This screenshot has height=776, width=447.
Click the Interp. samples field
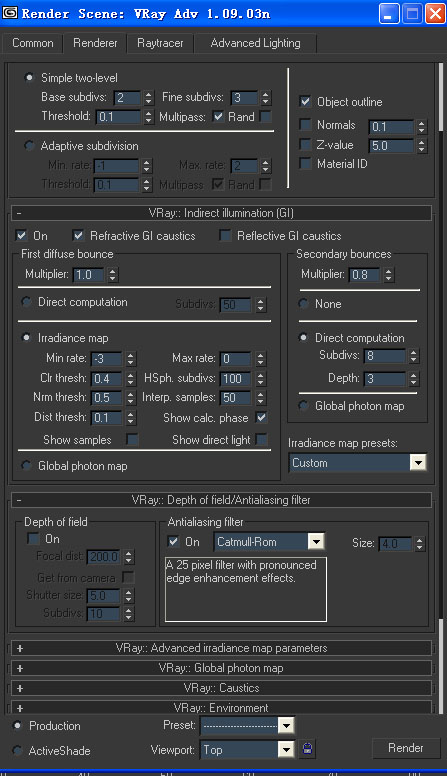236,398
